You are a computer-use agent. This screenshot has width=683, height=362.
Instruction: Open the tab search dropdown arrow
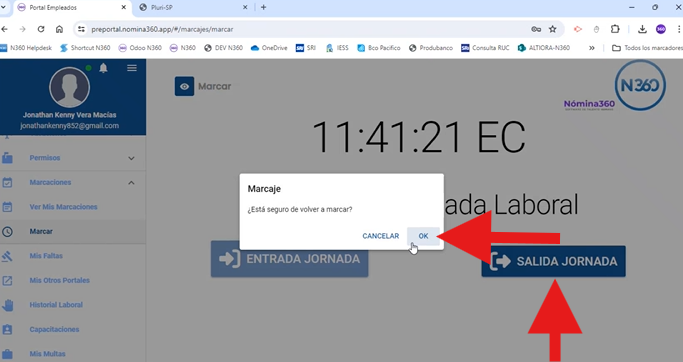click(x=3, y=7)
